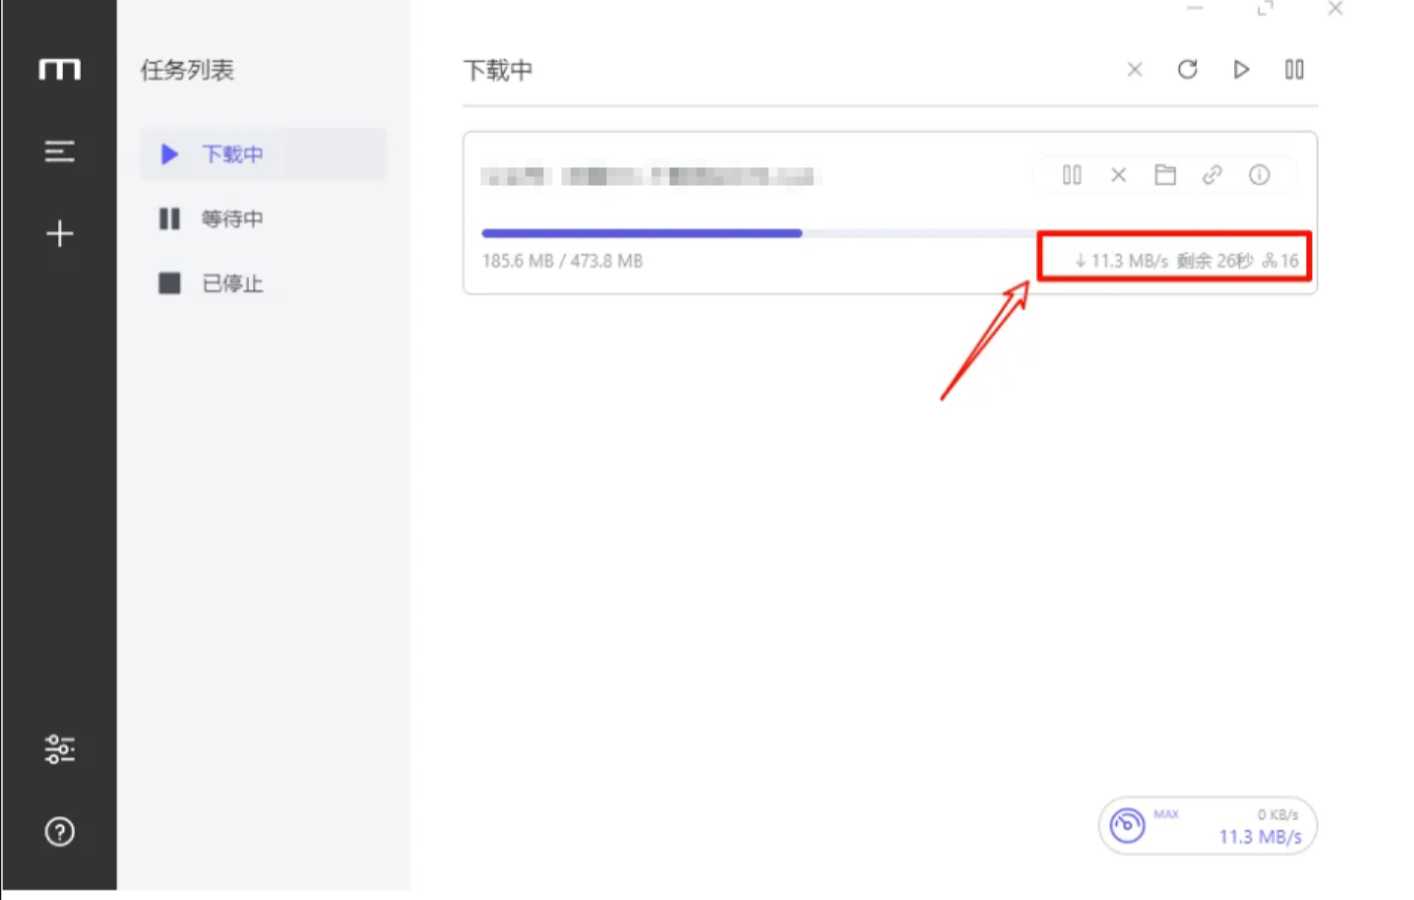Remove selected tasks using the header X button
This screenshot has width=1414, height=900.
pyautogui.click(x=1134, y=69)
